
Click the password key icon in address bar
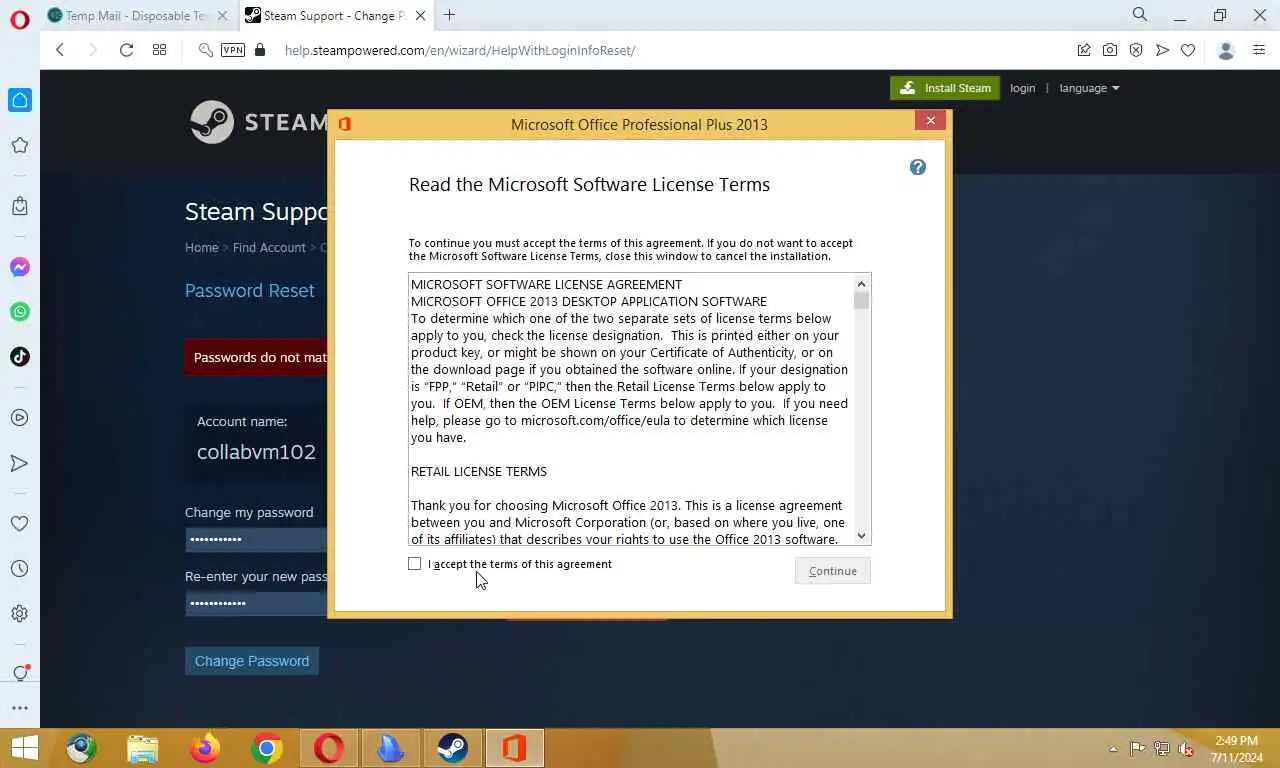(205, 50)
